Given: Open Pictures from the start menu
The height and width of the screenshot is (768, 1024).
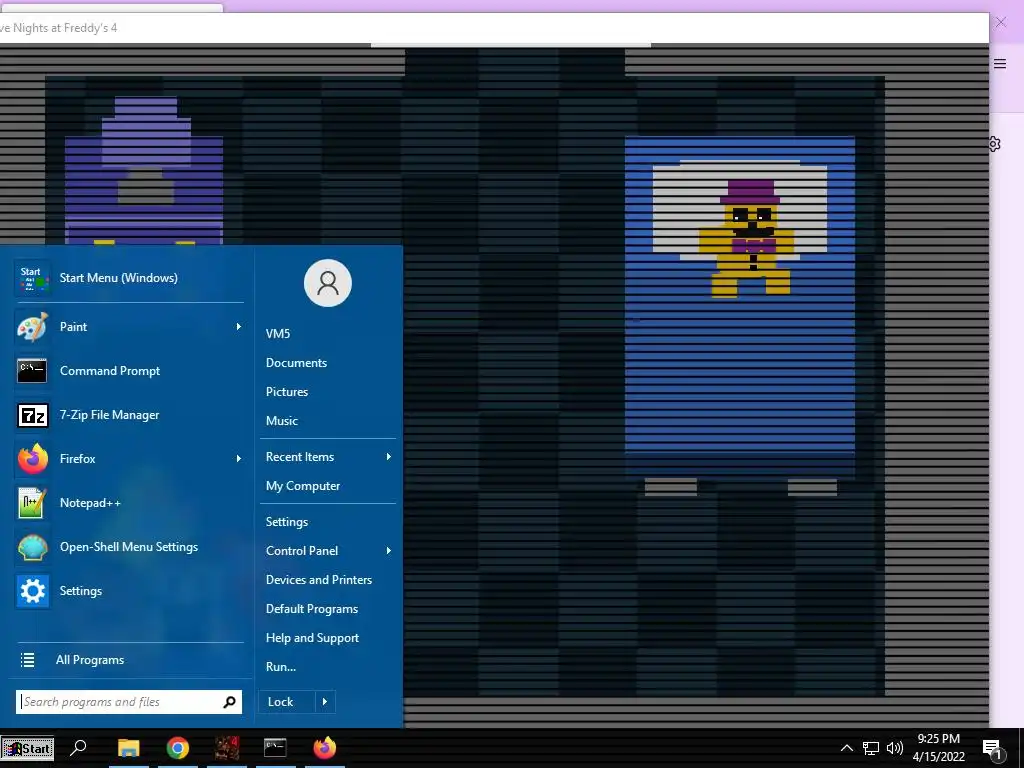Looking at the screenshot, I should click(x=287, y=392).
